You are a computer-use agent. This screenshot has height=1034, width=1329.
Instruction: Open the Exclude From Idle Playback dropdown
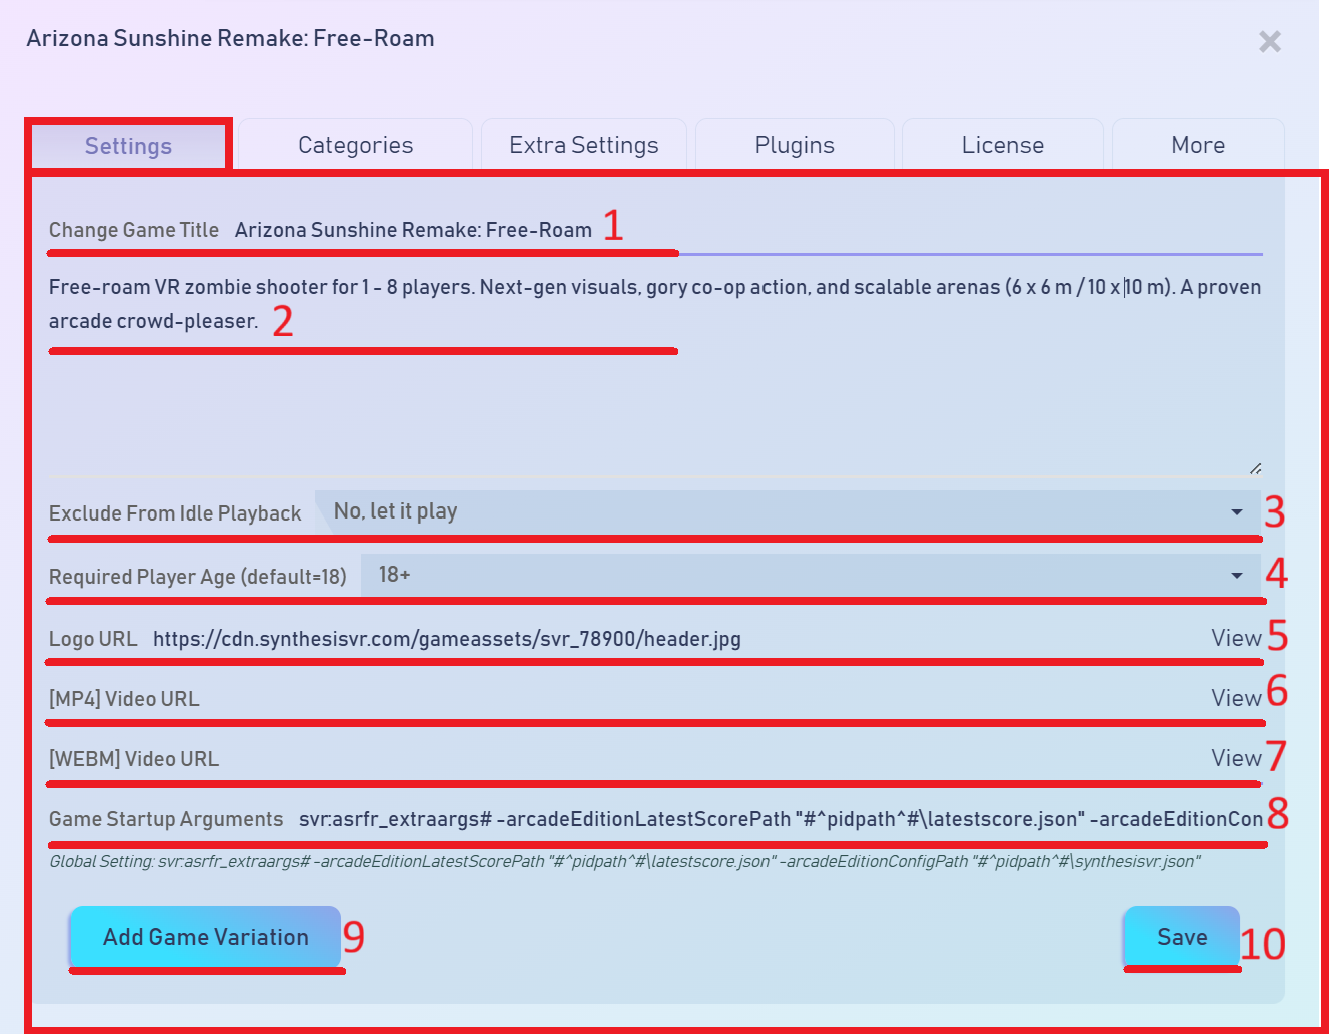pos(788,512)
